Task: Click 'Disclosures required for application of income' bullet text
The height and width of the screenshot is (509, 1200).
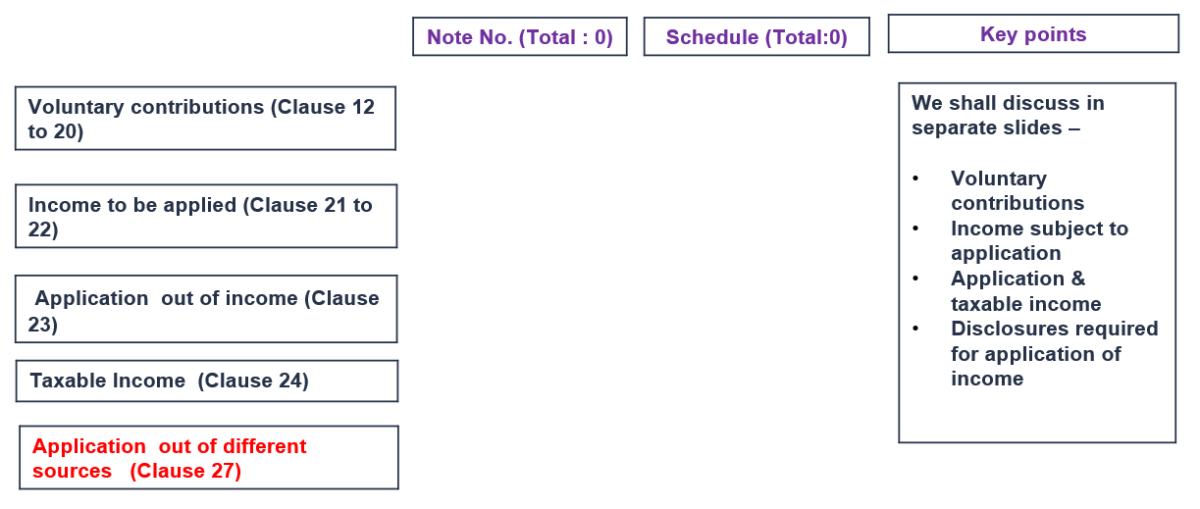Action: click(1054, 353)
